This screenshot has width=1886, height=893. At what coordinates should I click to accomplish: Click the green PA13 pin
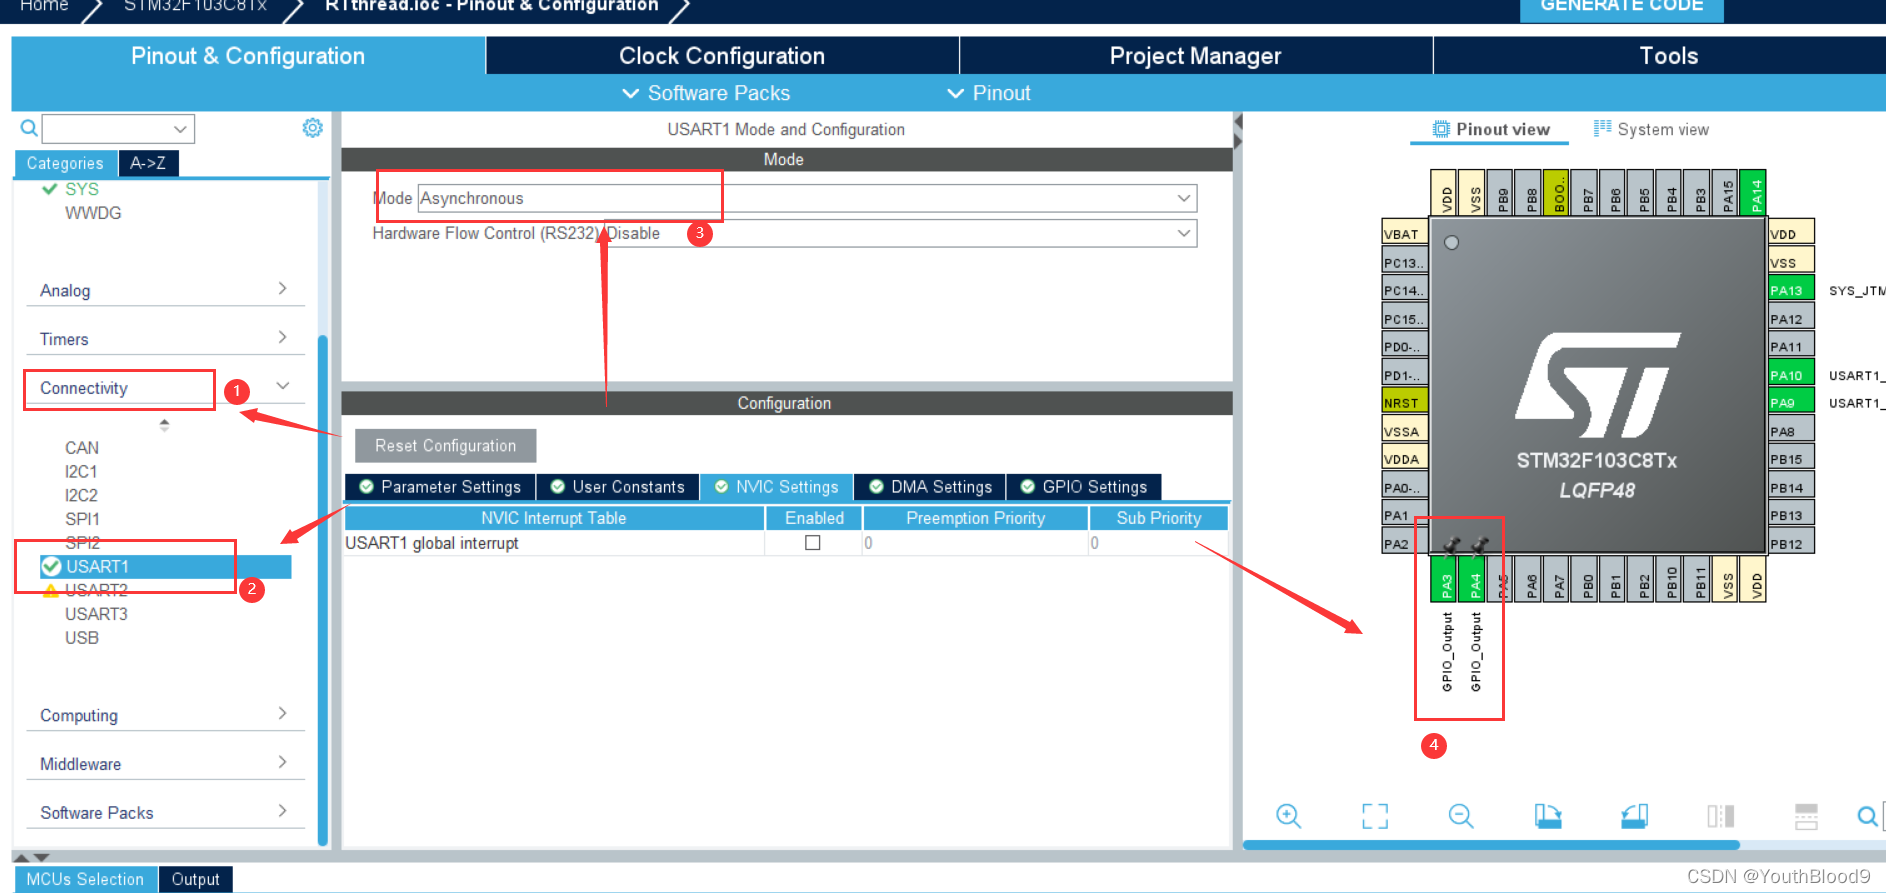tap(1790, 290)
